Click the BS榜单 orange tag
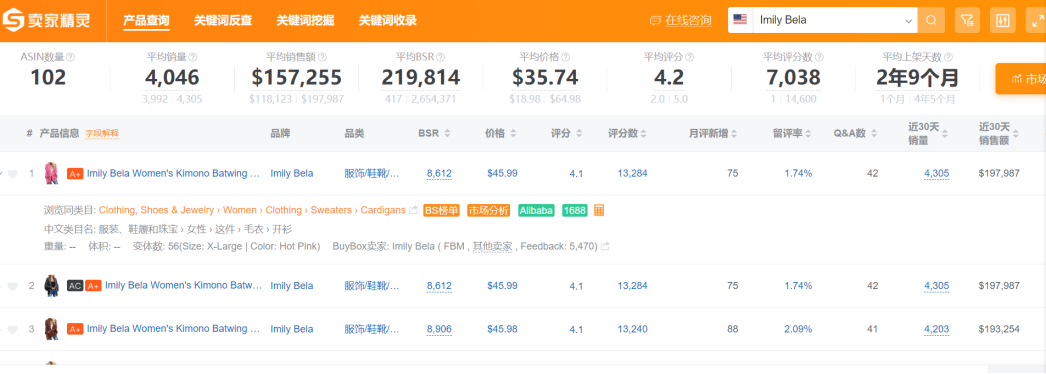 click(442, 210)
